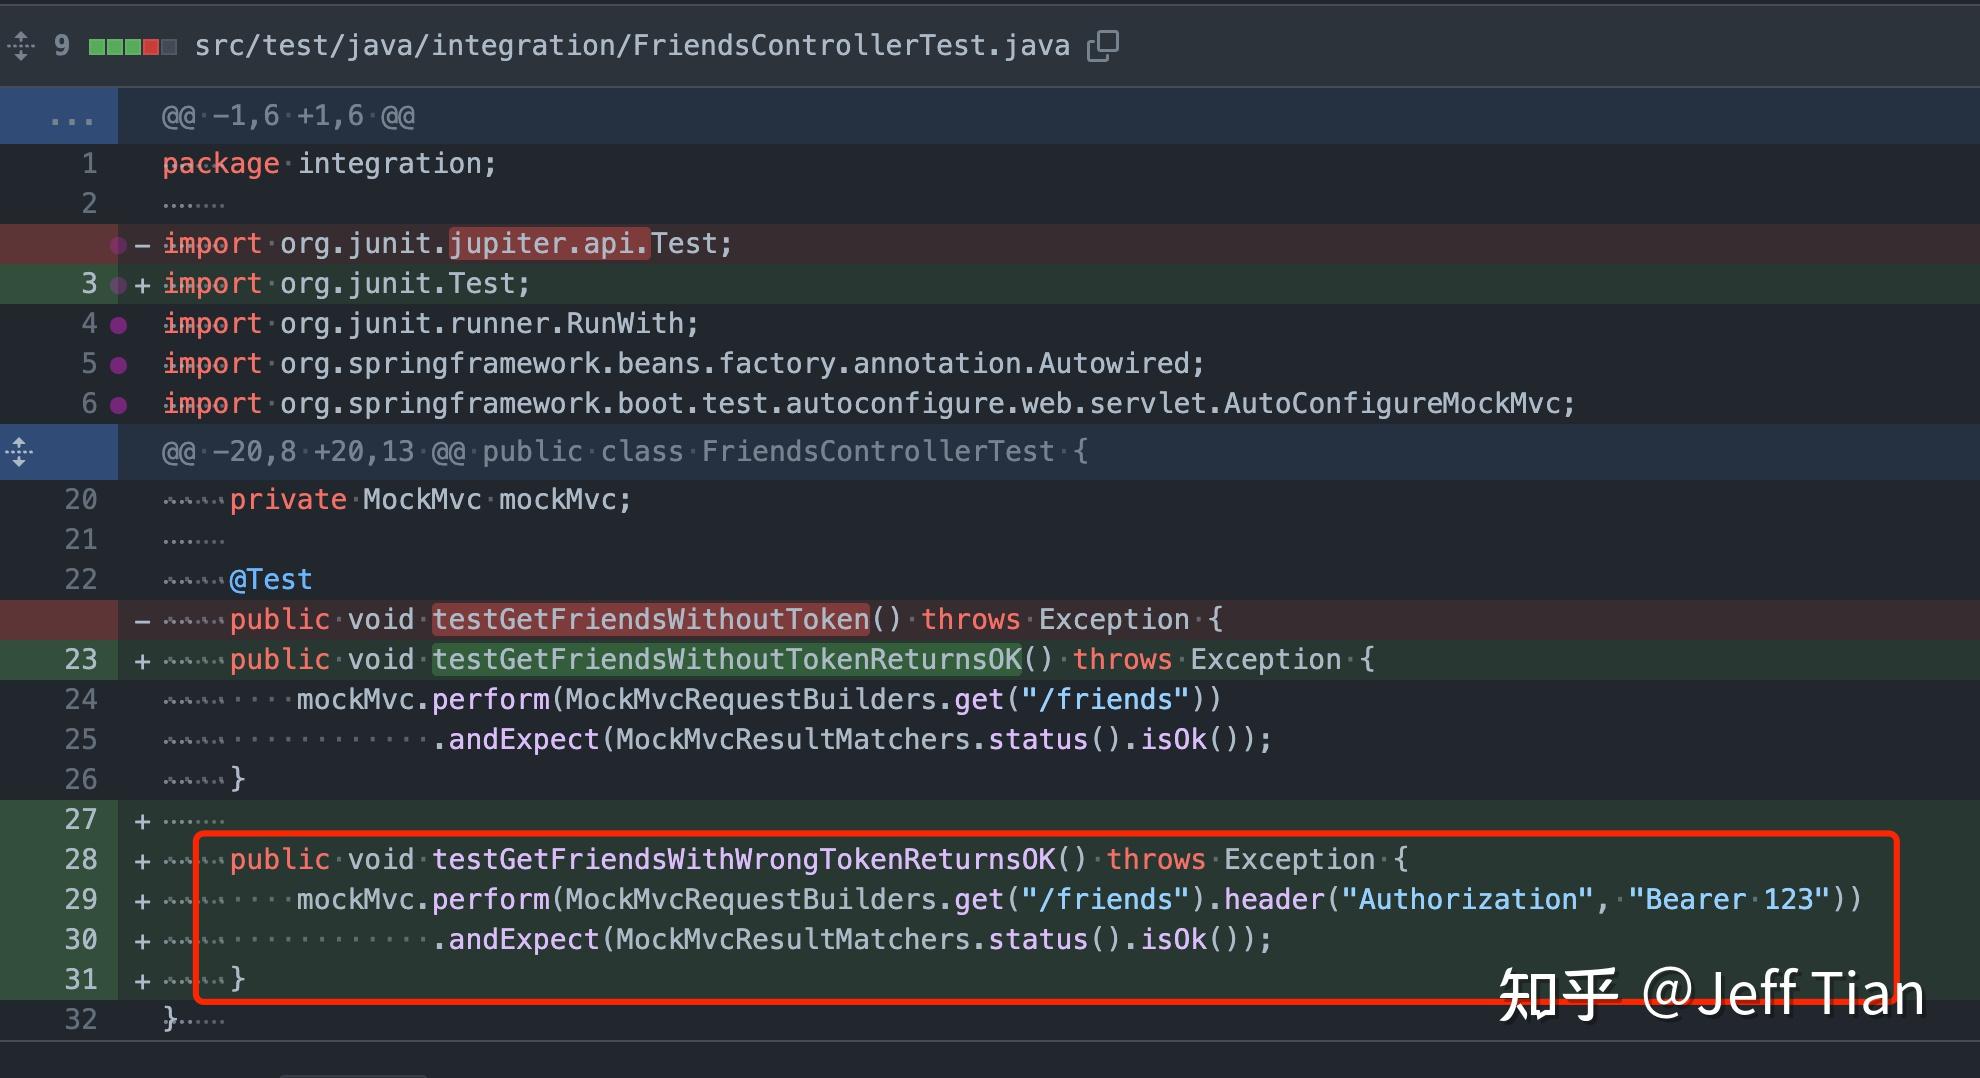1980x1078 pixels.
Task: Click the faded dot marker on added line 3
Action: pyautogui.click(x=117, y=283)
